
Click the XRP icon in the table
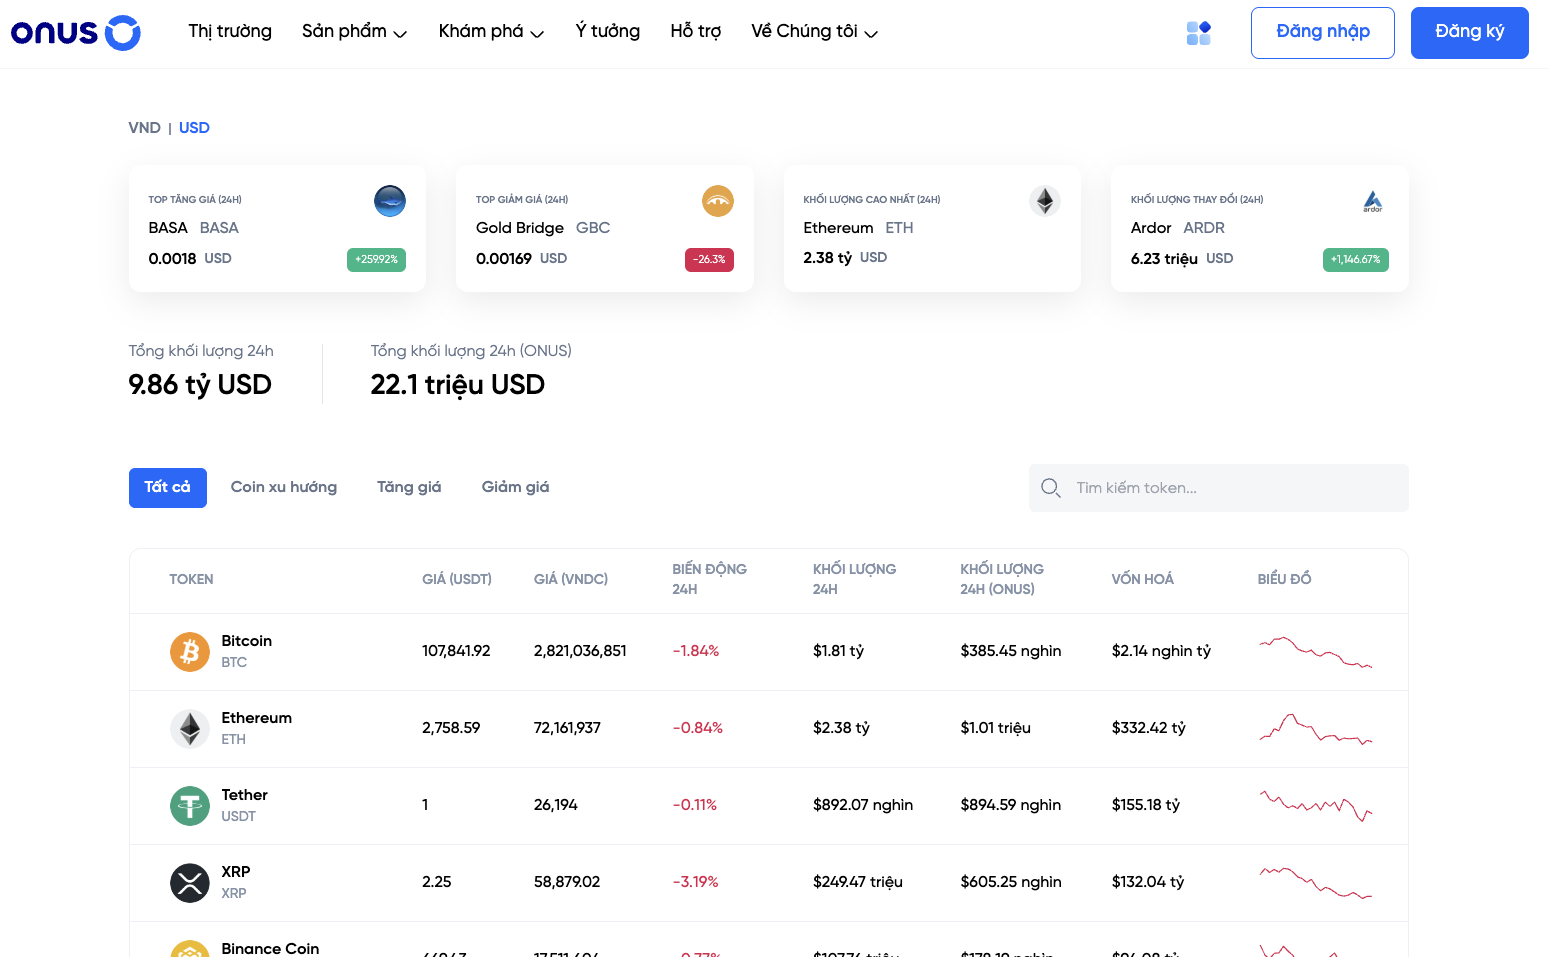coord(190,883)
